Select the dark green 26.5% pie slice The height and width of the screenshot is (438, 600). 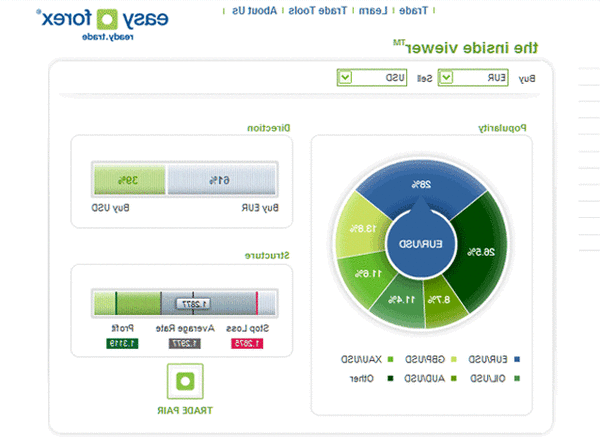click(x=481, y=252)
